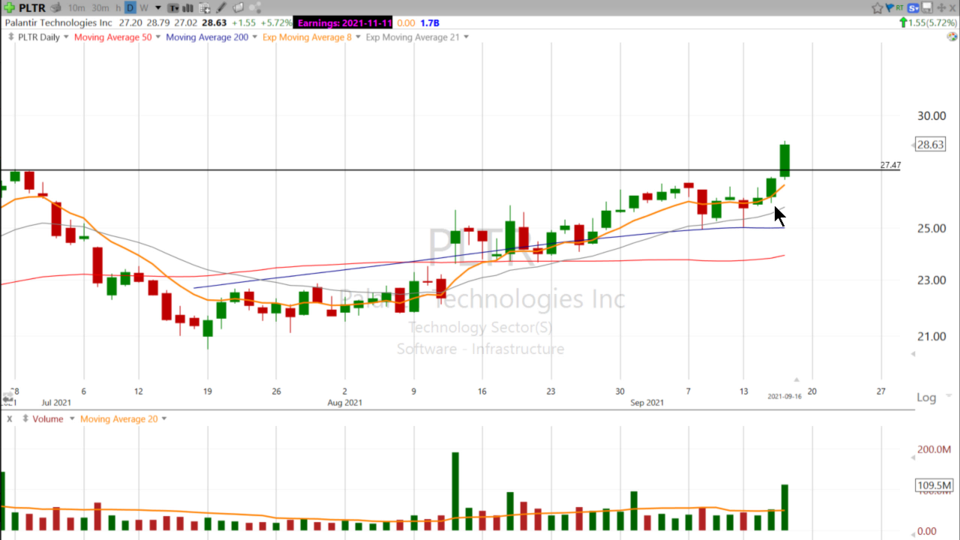Click the 30.00 price axis label
Image resolution: width=960 pixels, height=540 pixels.
931,116
